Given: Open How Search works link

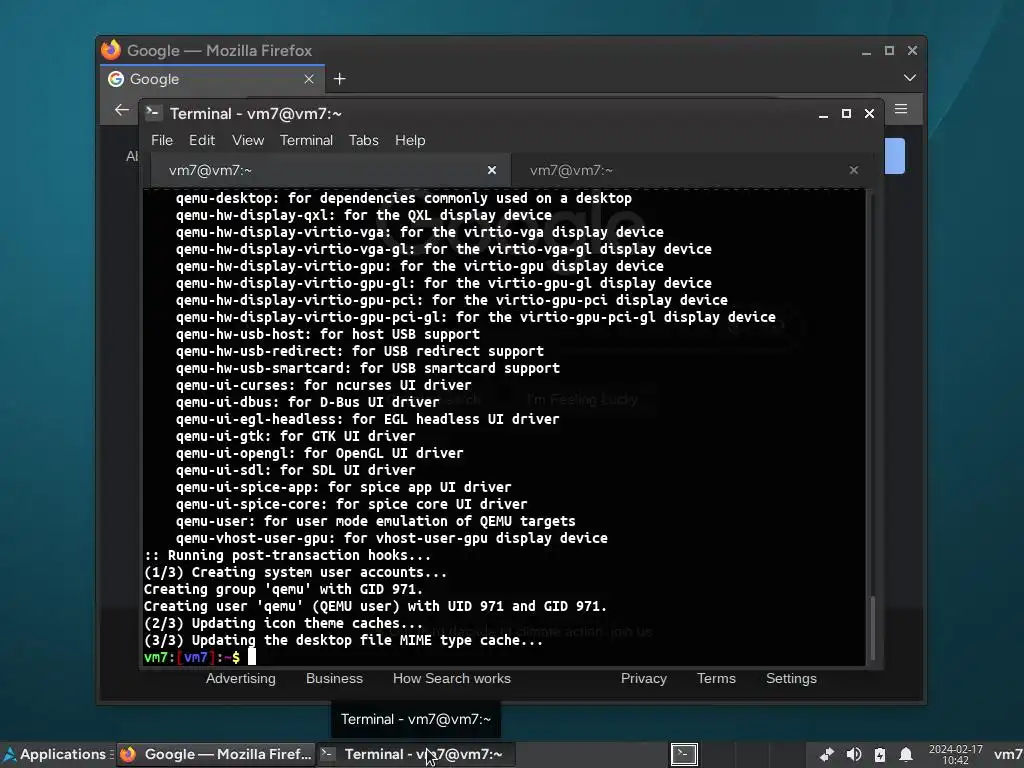Looking at the screenshot, I should point(452,679).
